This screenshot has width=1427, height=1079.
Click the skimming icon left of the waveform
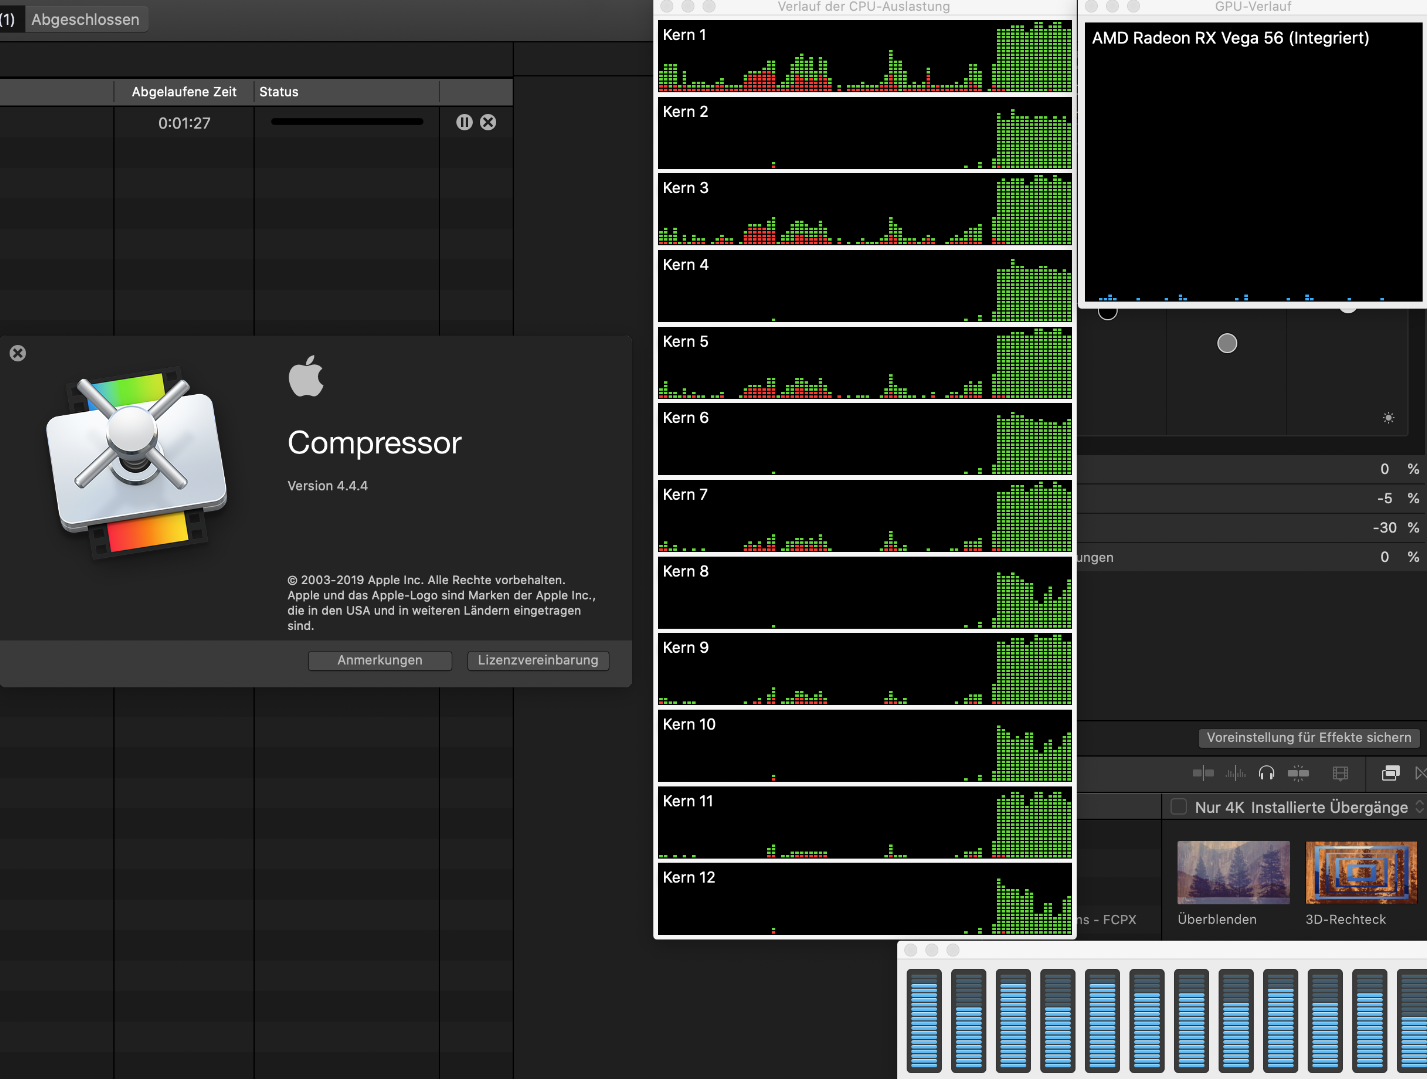[x=1203, y=773]
